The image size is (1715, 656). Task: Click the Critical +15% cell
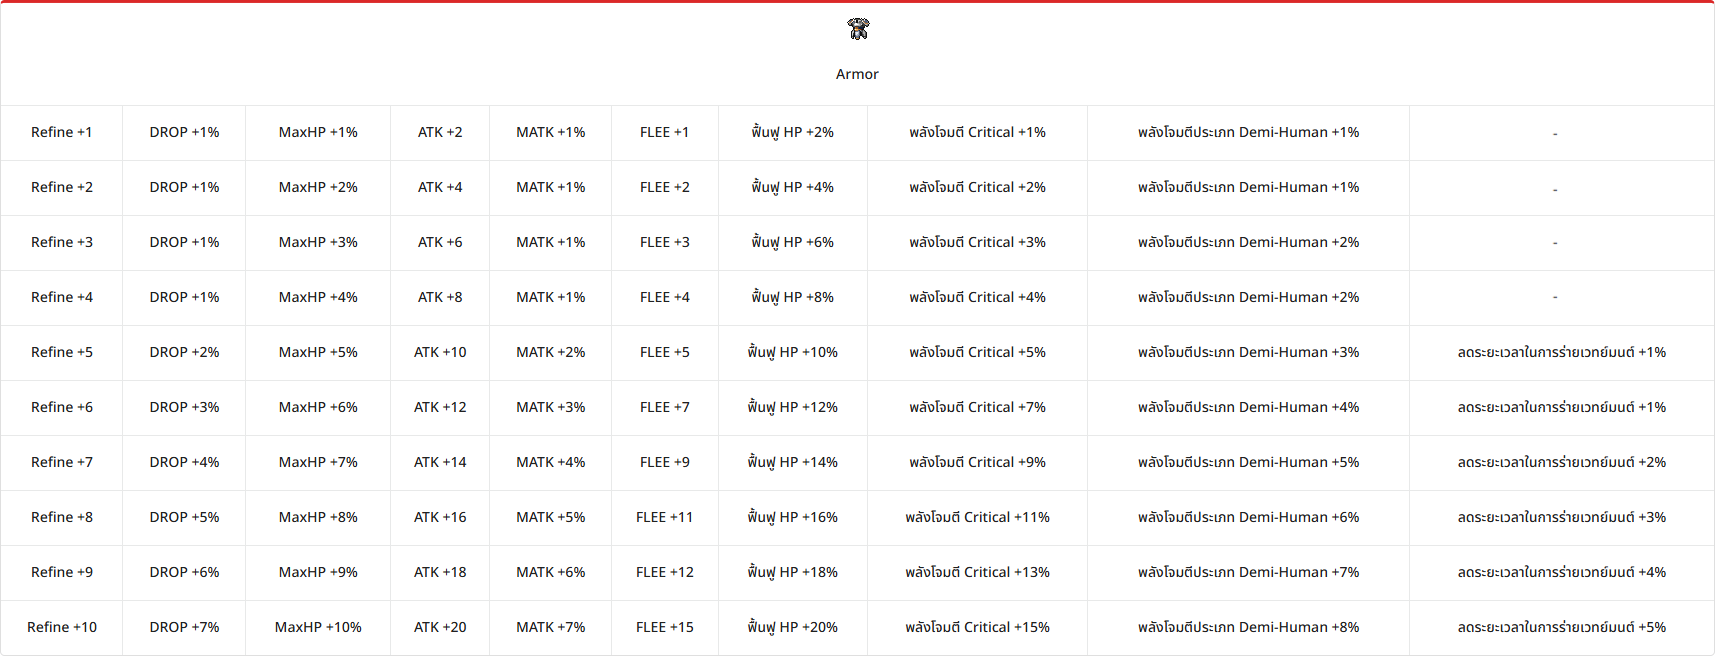(x=977, y=627)
